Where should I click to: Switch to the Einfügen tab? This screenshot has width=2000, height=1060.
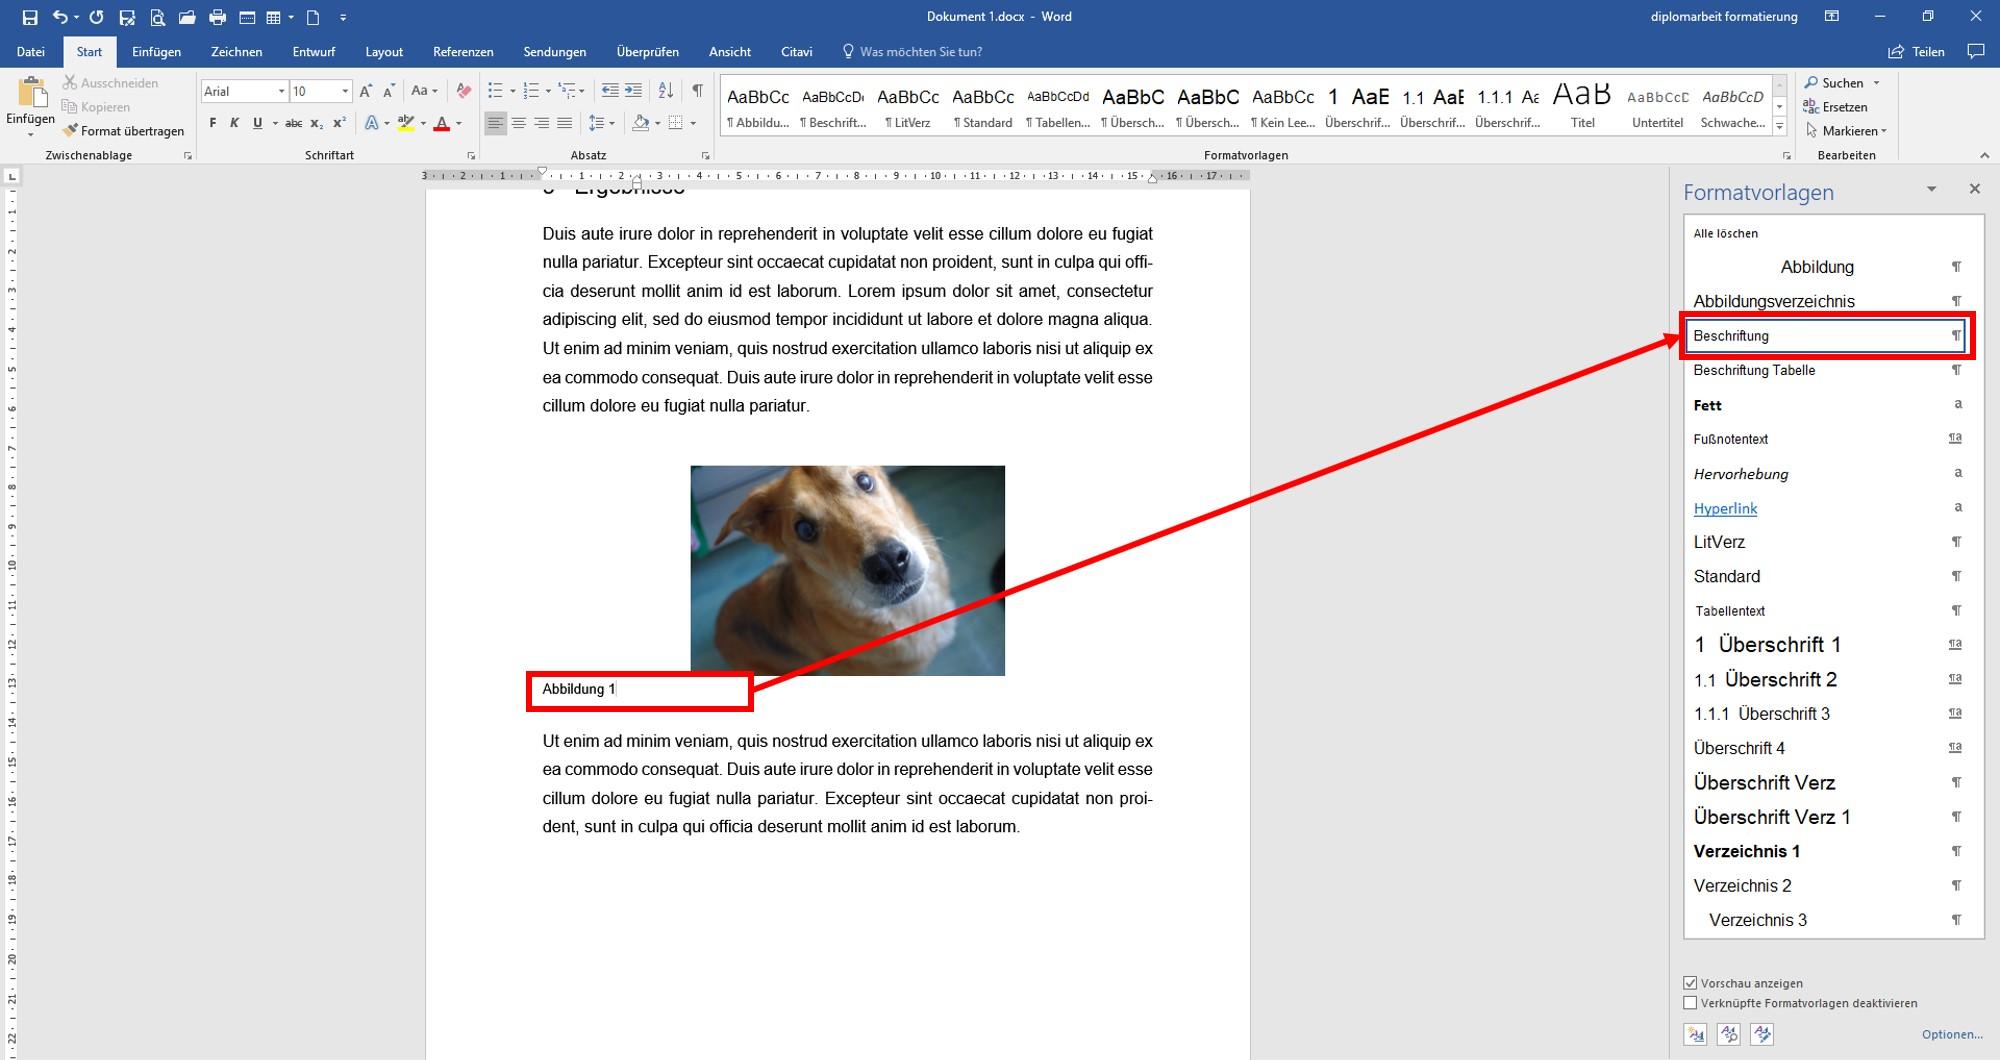(156, 52)
